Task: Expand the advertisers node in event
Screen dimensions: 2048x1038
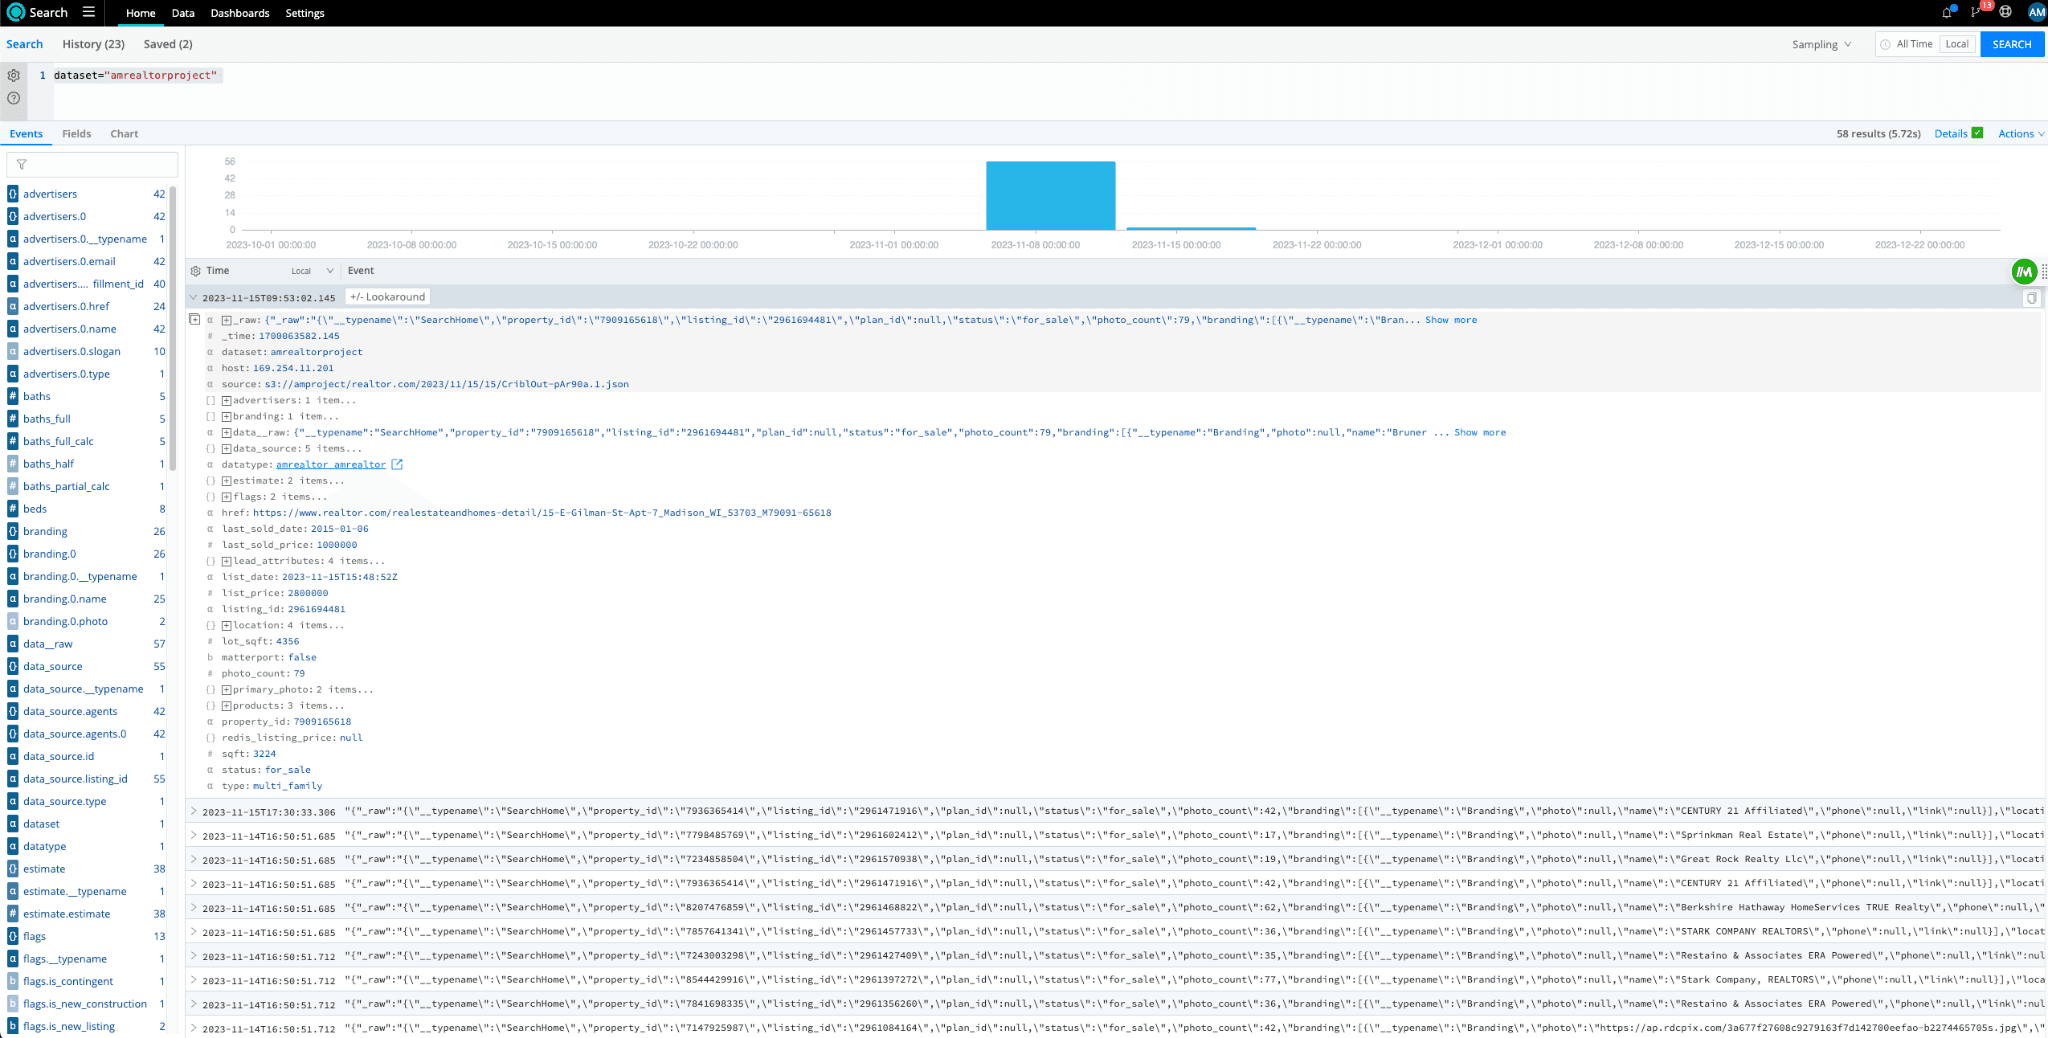Action: (227, 401)
